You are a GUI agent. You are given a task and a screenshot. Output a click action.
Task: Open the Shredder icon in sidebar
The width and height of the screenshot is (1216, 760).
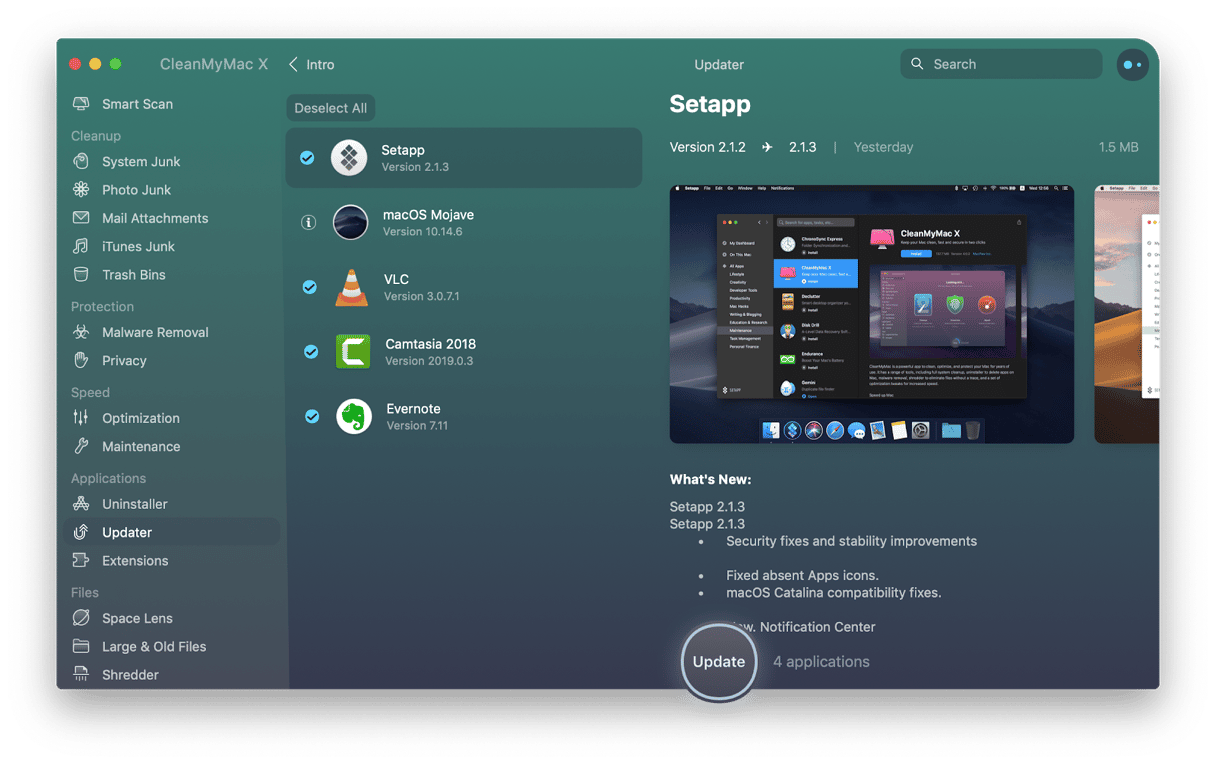tap(82, 675)
